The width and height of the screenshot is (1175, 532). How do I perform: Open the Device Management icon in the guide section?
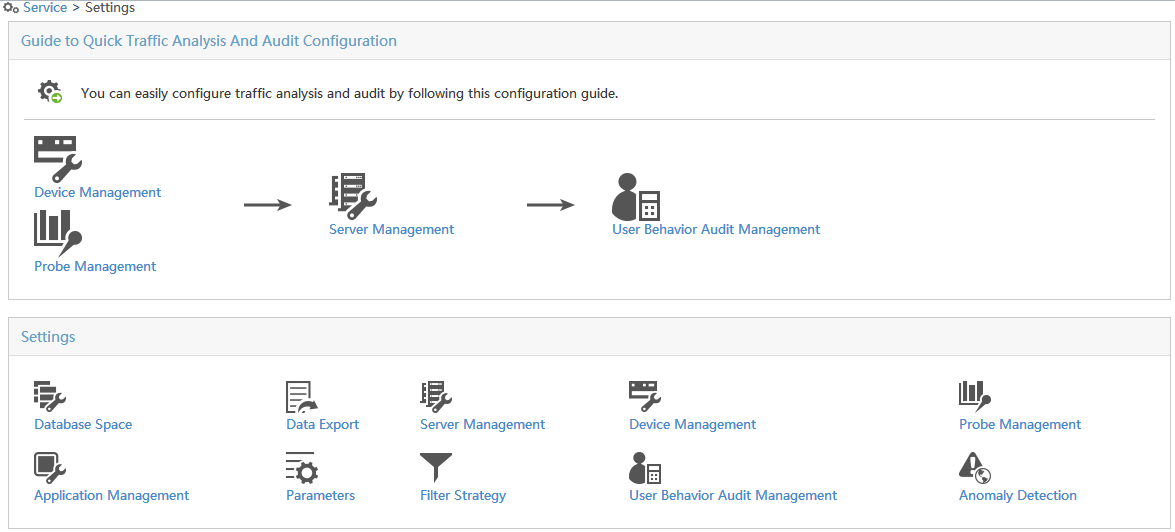[58, 159]
